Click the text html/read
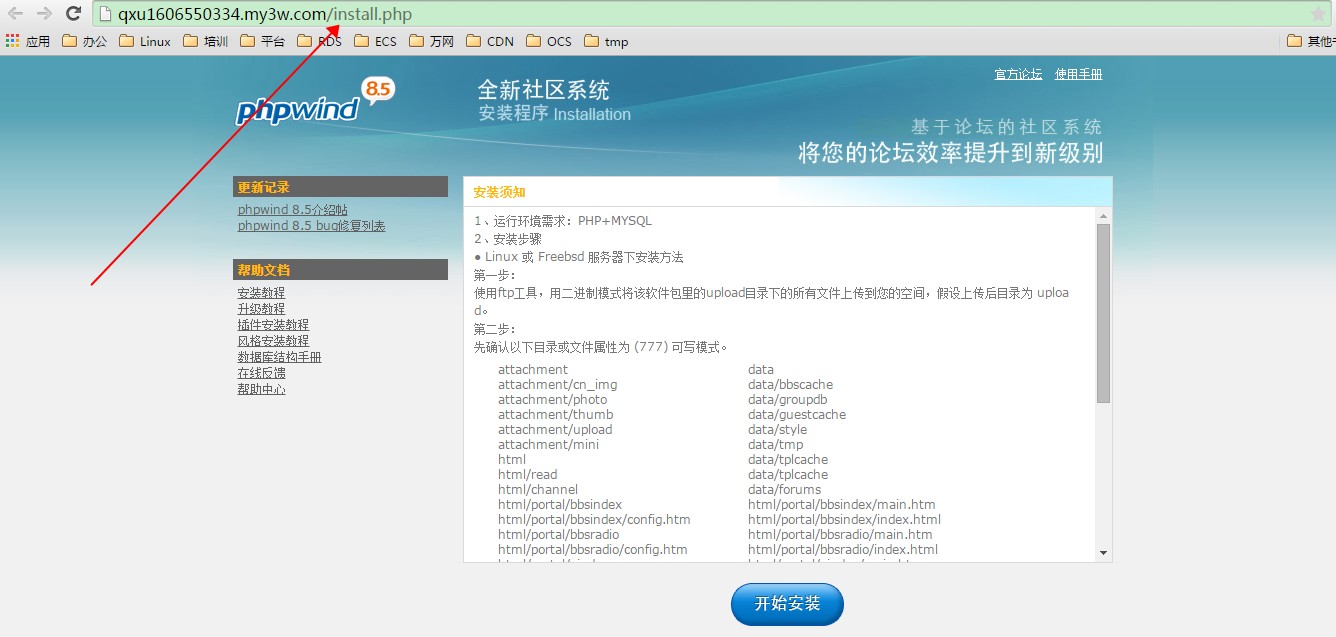This screenshot has width=1336, height=637. [x=527, y=475]
